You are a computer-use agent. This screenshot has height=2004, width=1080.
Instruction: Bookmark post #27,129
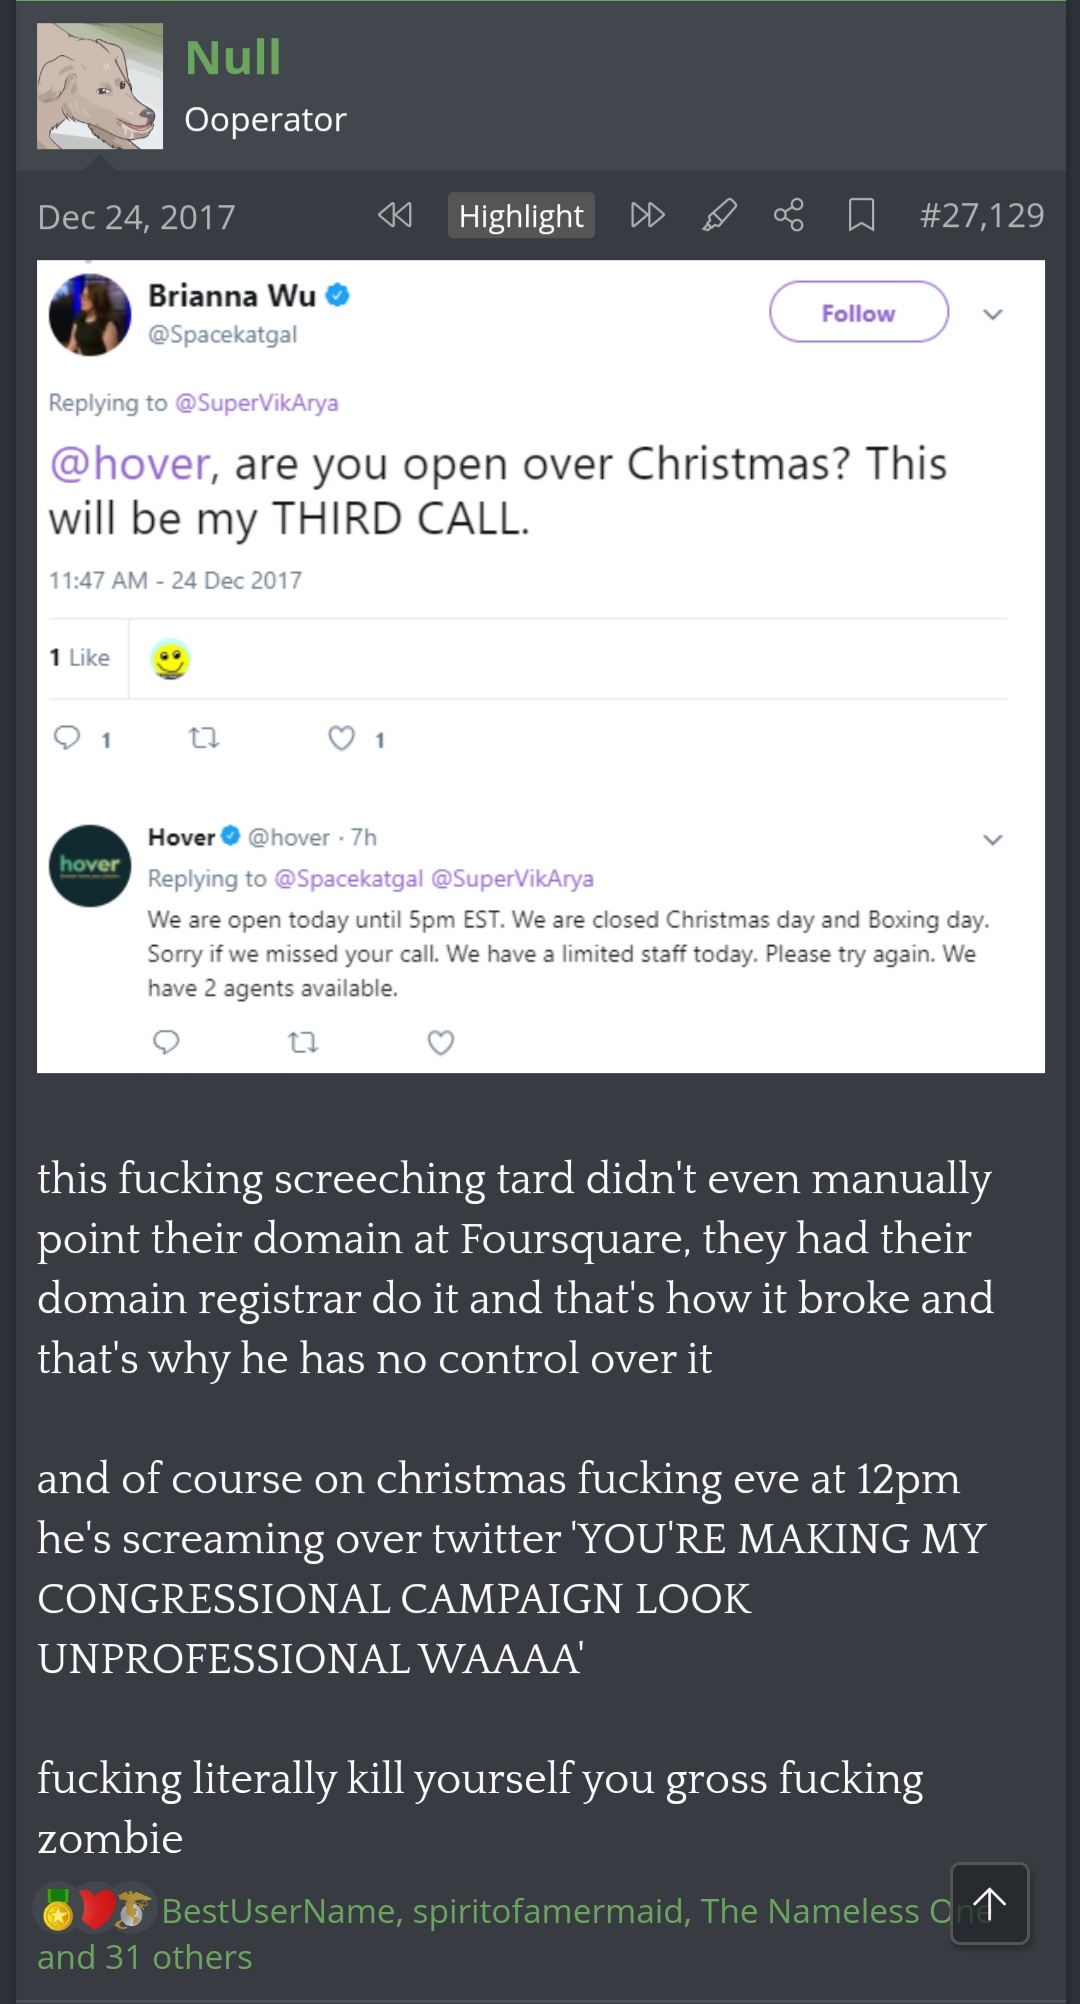click(861, 215)
